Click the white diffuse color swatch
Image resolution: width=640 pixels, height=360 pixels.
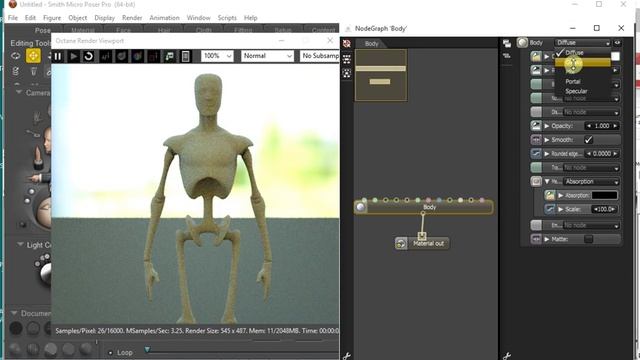pyautogui.click(x=615, y=56)
